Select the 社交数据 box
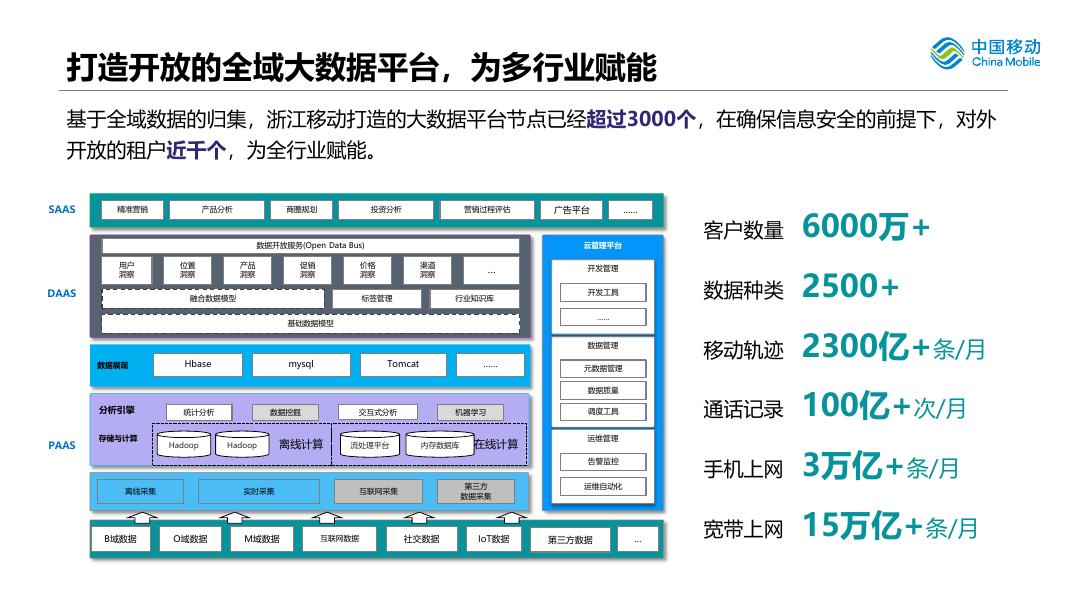This screenshot has height=600, width=1067. click(x=421, y=539)
